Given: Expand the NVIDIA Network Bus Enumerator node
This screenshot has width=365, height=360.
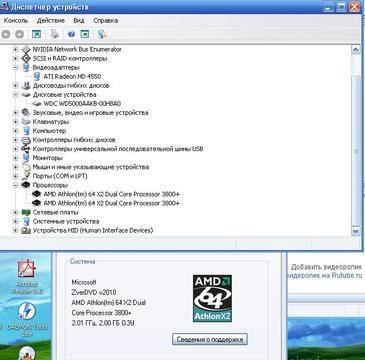Looking at the screenshot, I should click(15, 49).
